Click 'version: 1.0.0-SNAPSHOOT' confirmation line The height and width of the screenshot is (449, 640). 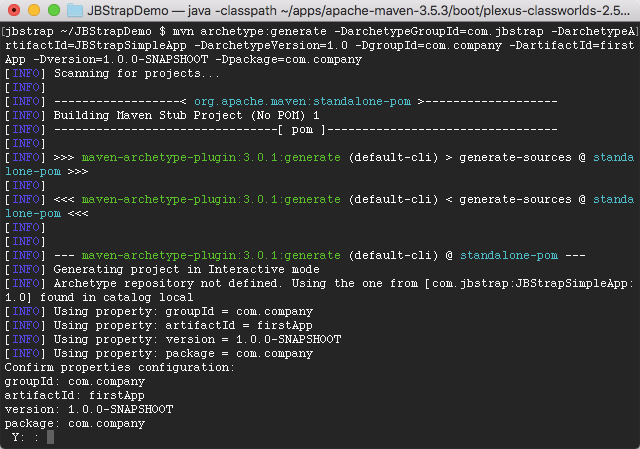(89, 409)
